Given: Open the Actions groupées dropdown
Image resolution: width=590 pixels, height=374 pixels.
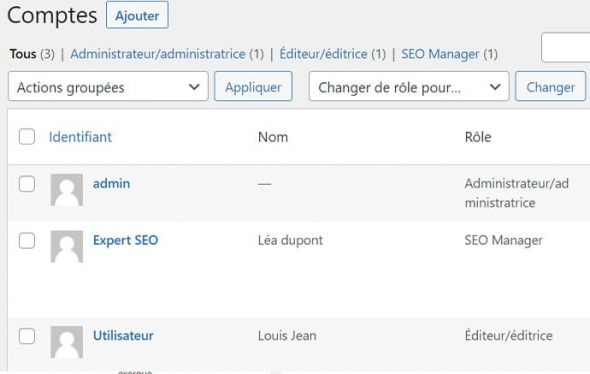Looking at the screenshot, I should 108,87.
